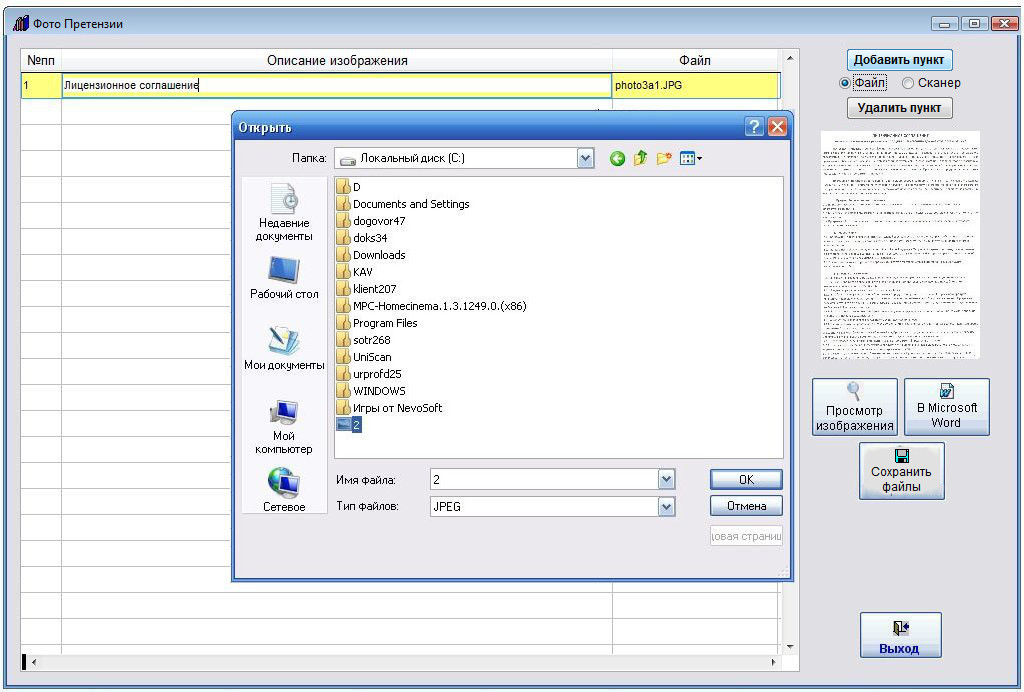Select the Program Files folder
The image size is (1024, 692).
point(384,323)
